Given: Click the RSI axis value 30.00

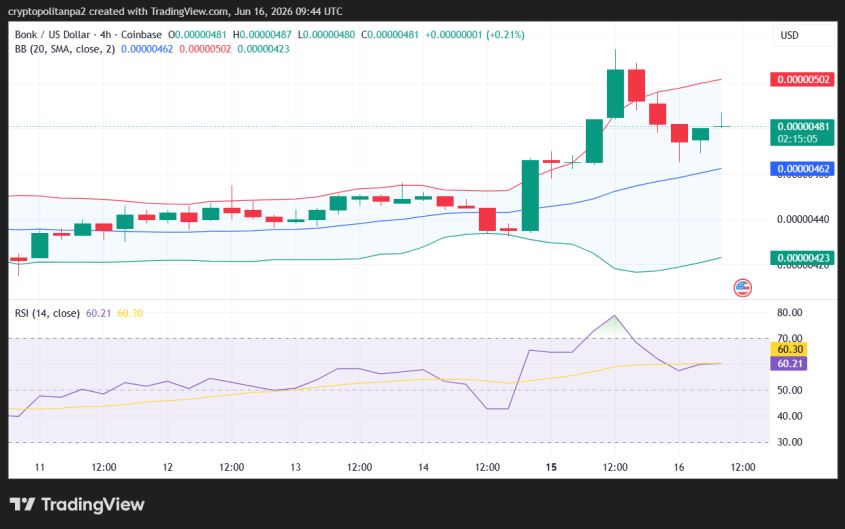Looking at the screenshot, I should click(789, 442).
